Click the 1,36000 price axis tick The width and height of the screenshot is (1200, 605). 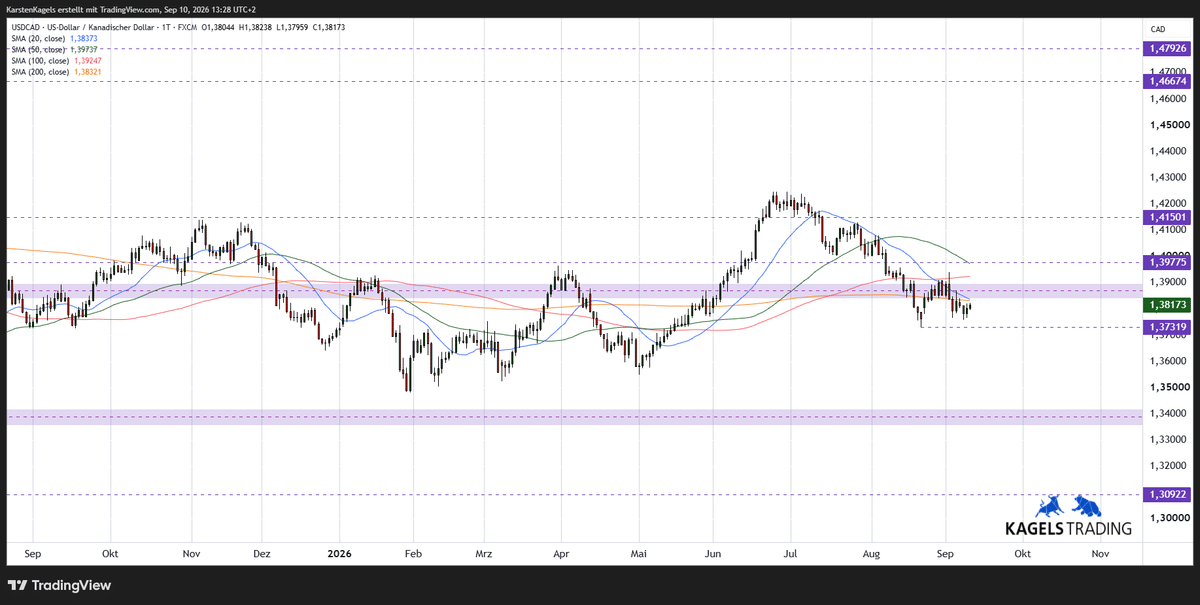pos(1168,361)
